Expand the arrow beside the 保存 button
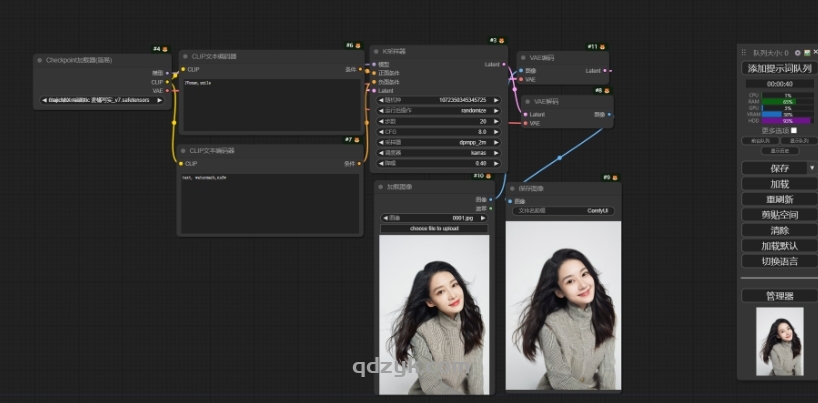The width and height of the screenshot is (818, 403). (811, 168)
